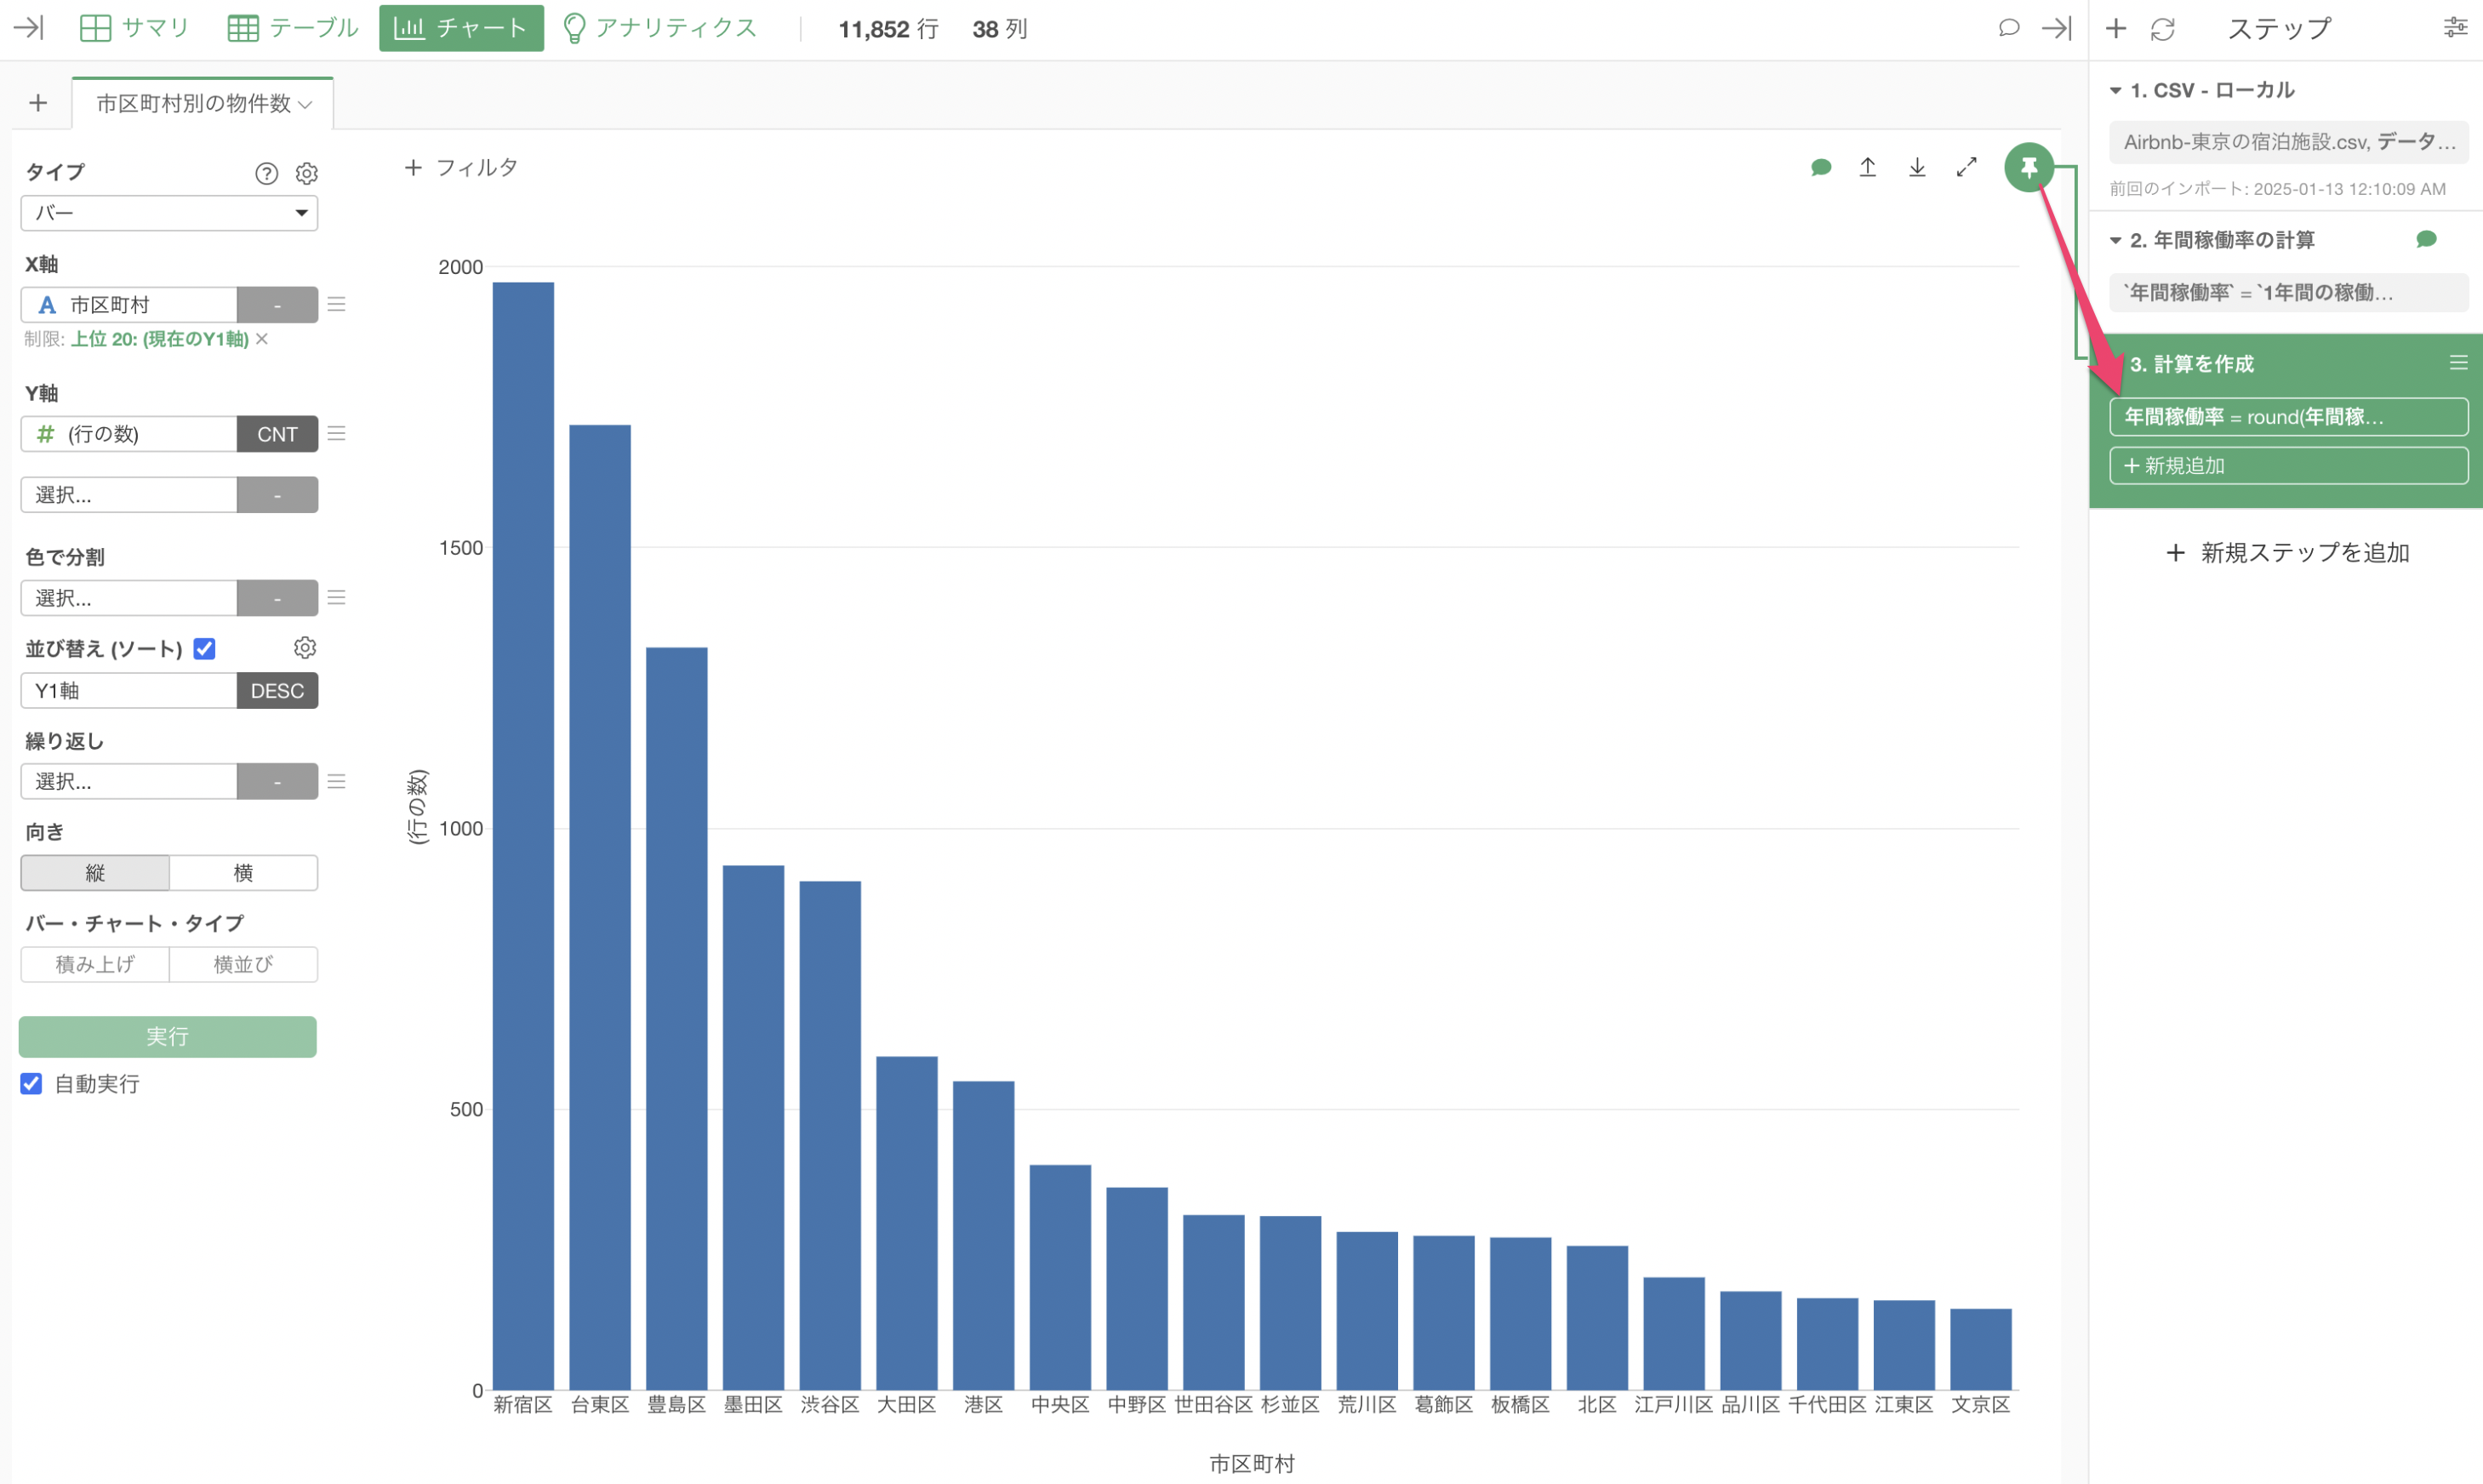This screenshot has width=2483, height=1484.
Task: Collapse step 1. CSV - ローカル
Action: 2116,90
